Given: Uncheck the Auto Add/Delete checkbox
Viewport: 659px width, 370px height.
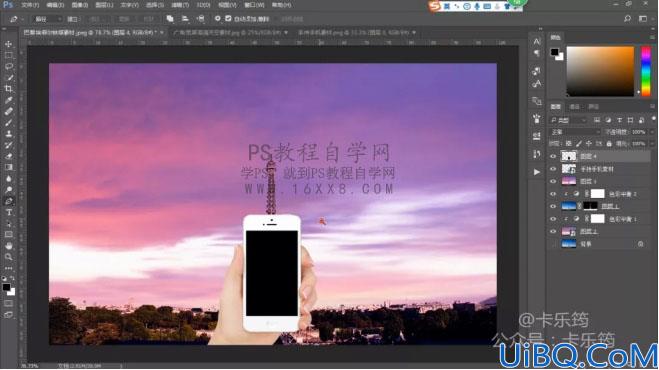Looking at the screenshot, I should [228, 19].
